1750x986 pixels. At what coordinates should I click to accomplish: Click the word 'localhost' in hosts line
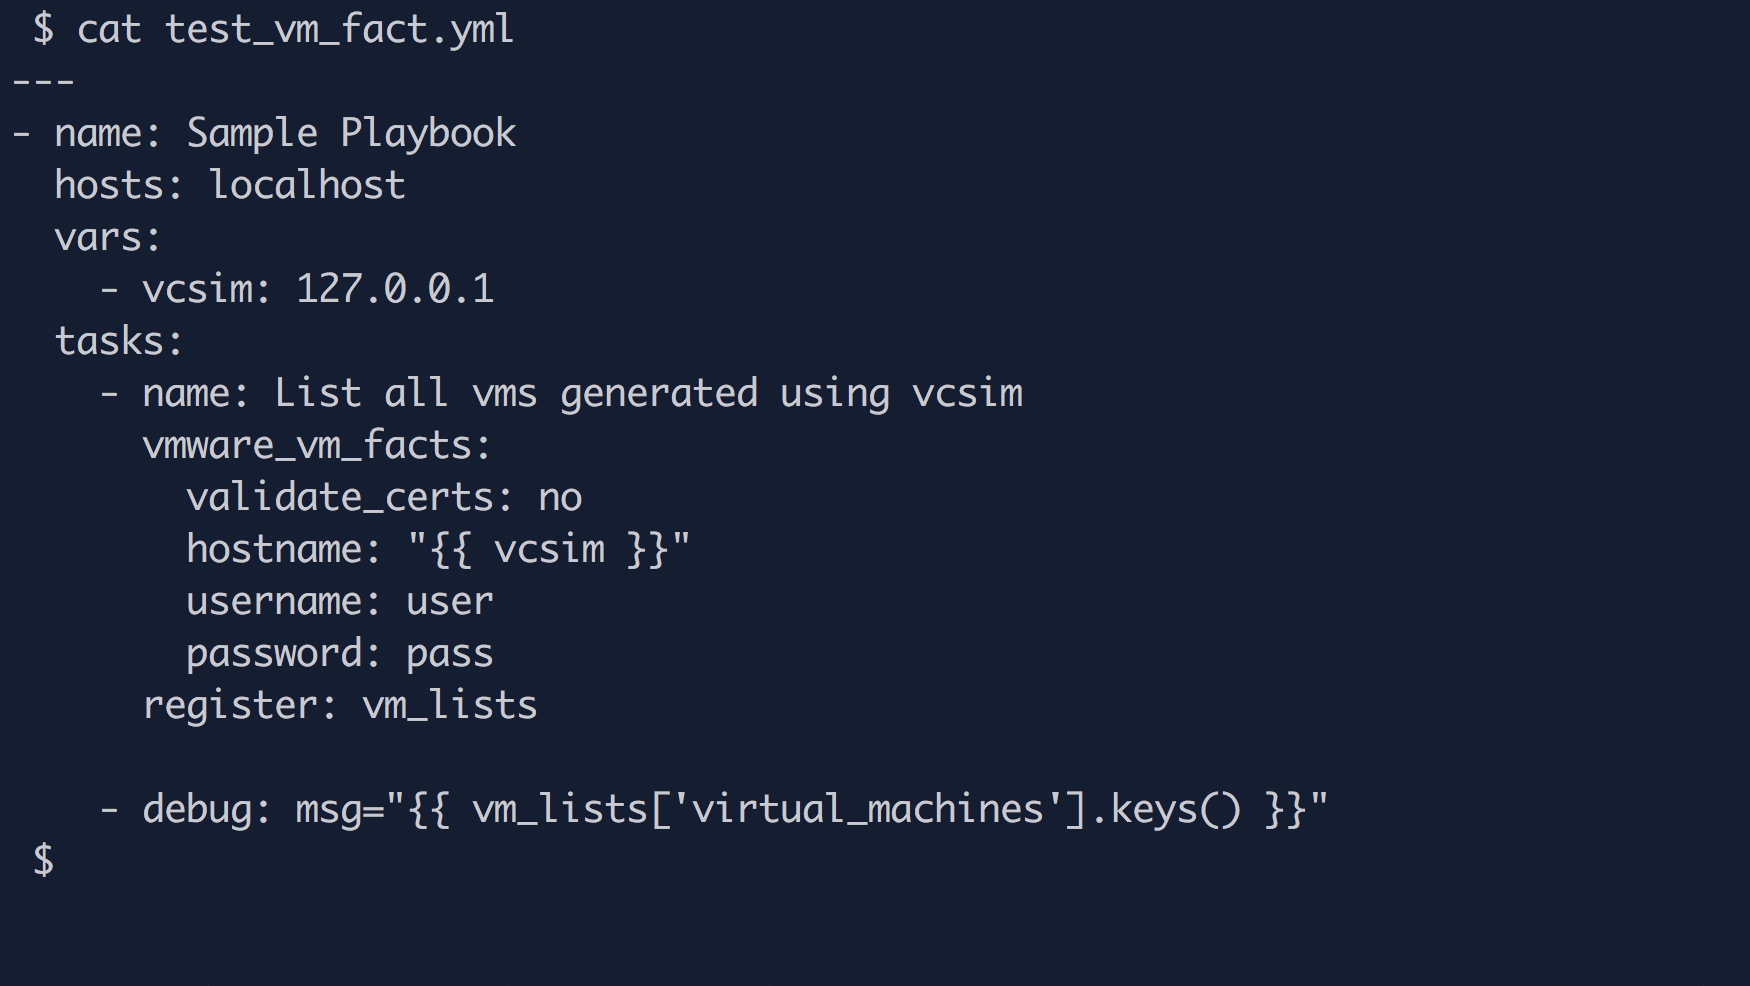pyautogui.click(x=307, y=186)
